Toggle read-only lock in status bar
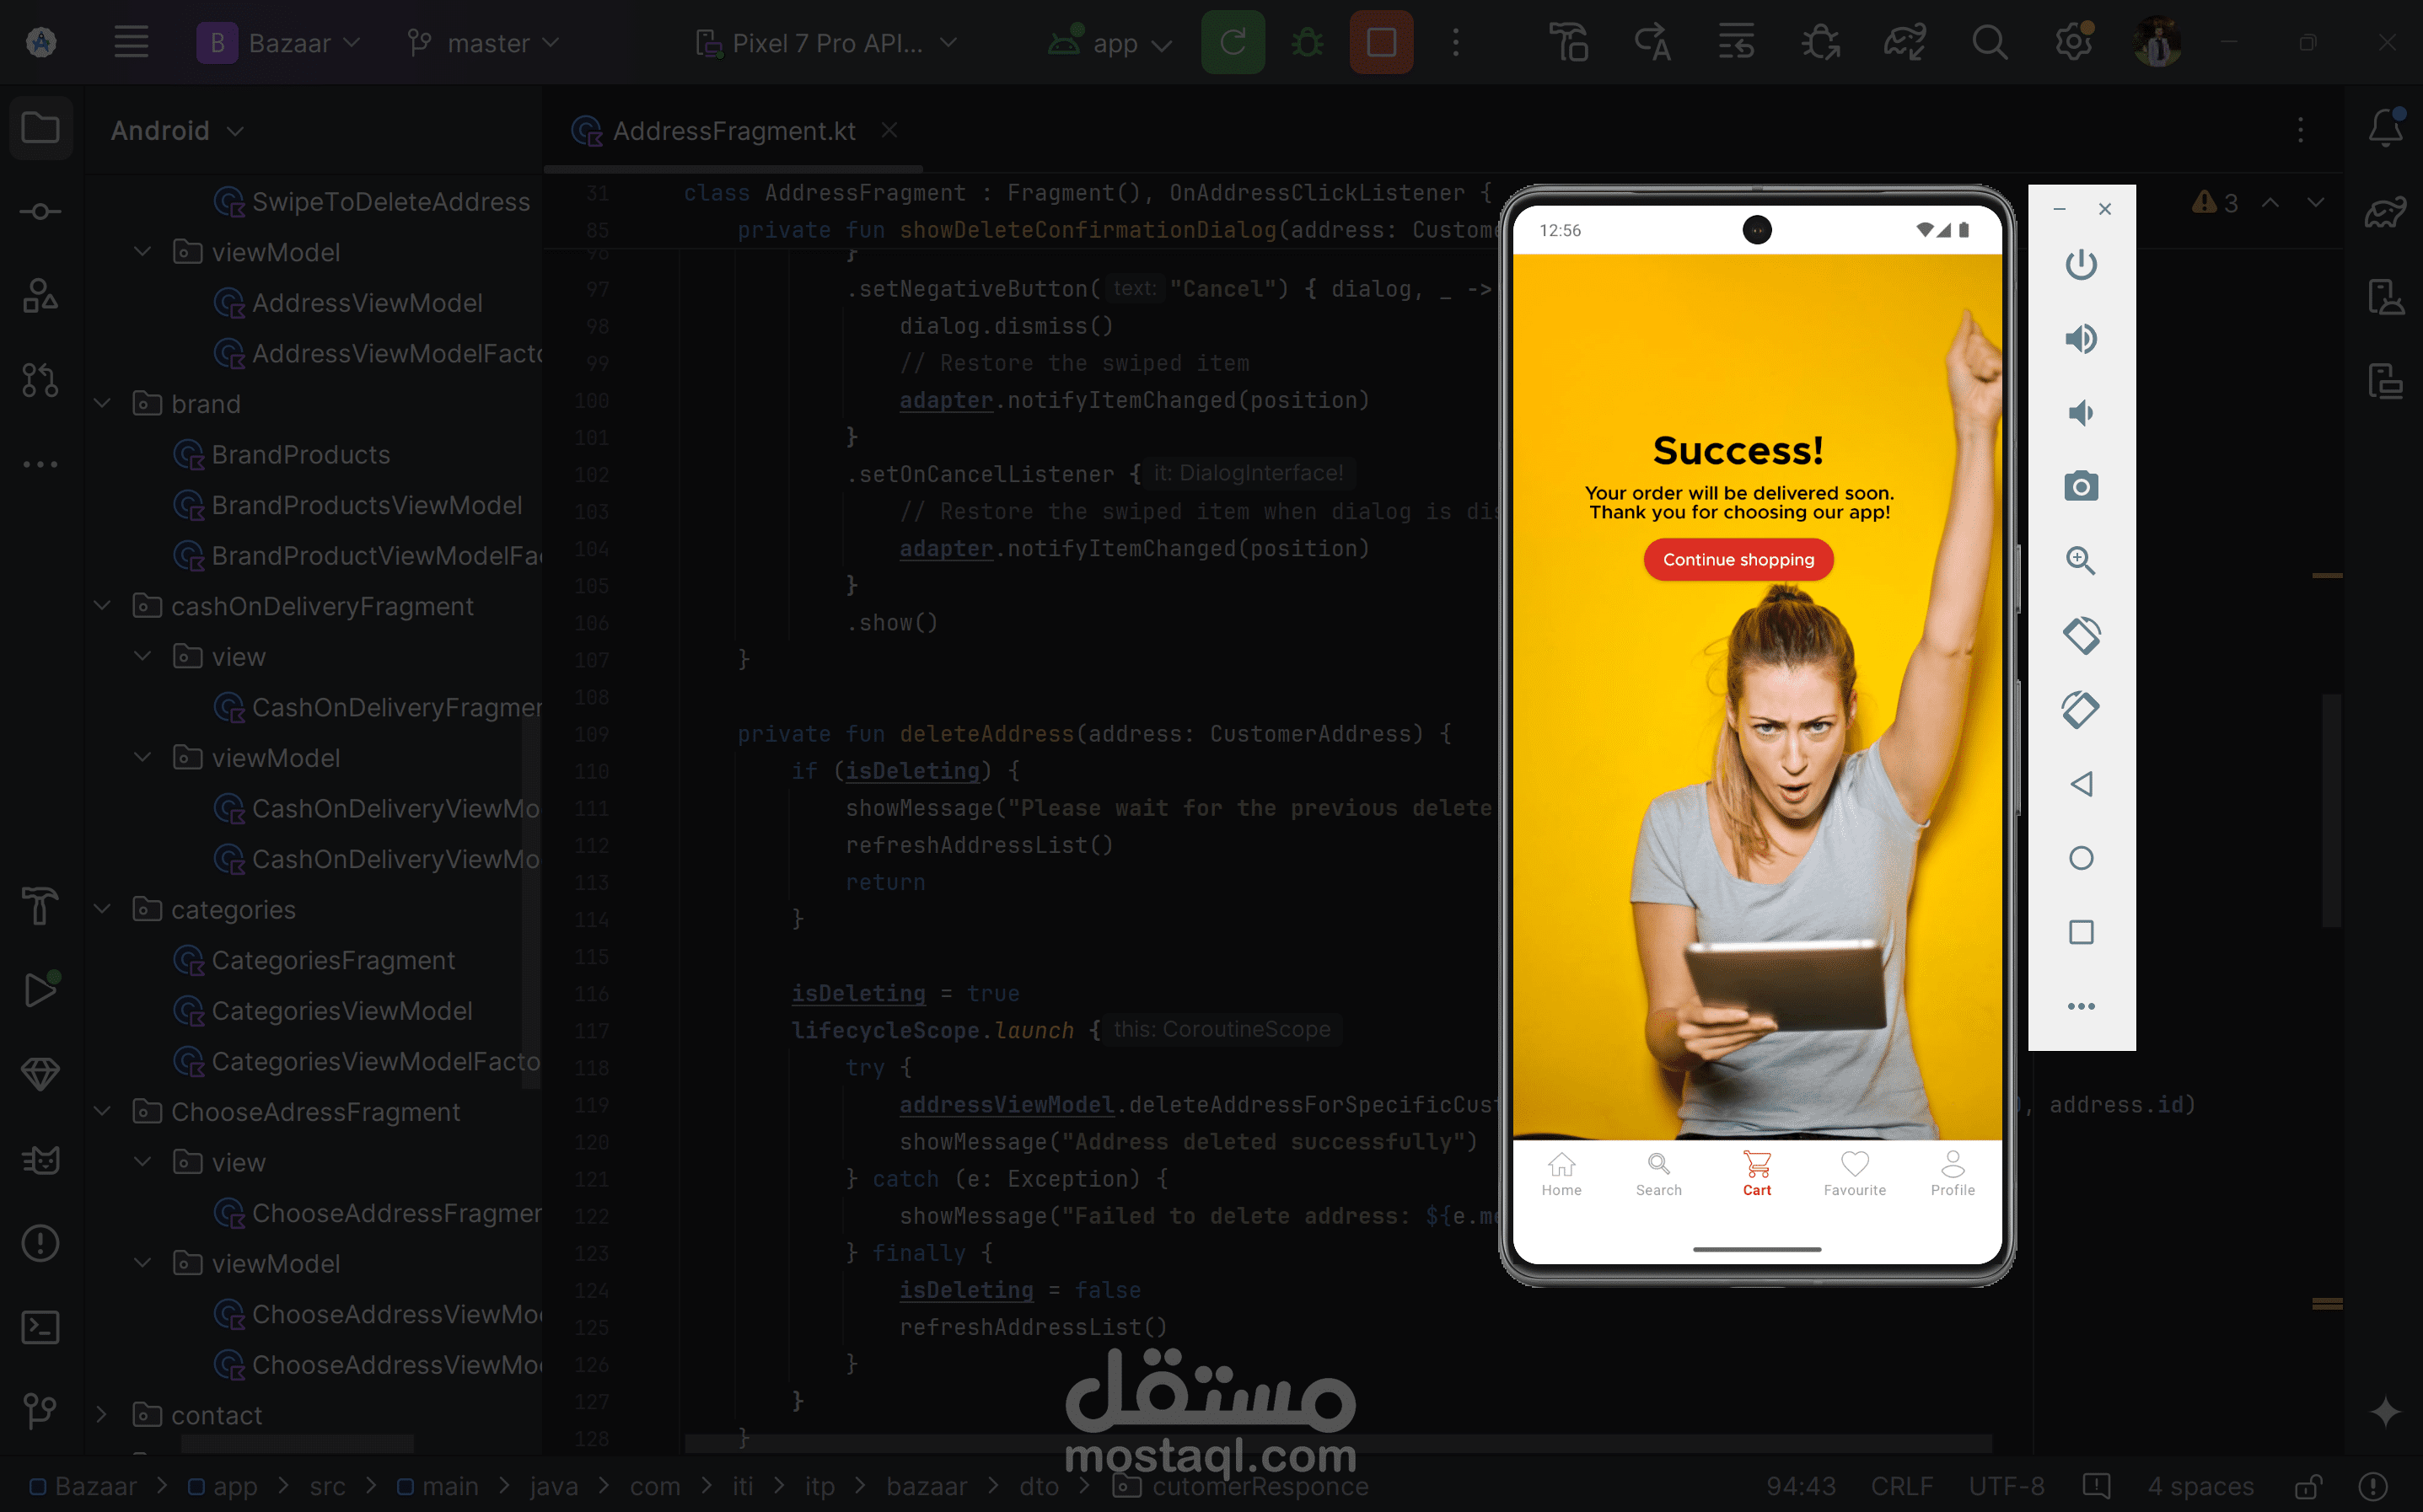The width and height of the screenshot is (2423, 1512). [x=2308, y=1486]
